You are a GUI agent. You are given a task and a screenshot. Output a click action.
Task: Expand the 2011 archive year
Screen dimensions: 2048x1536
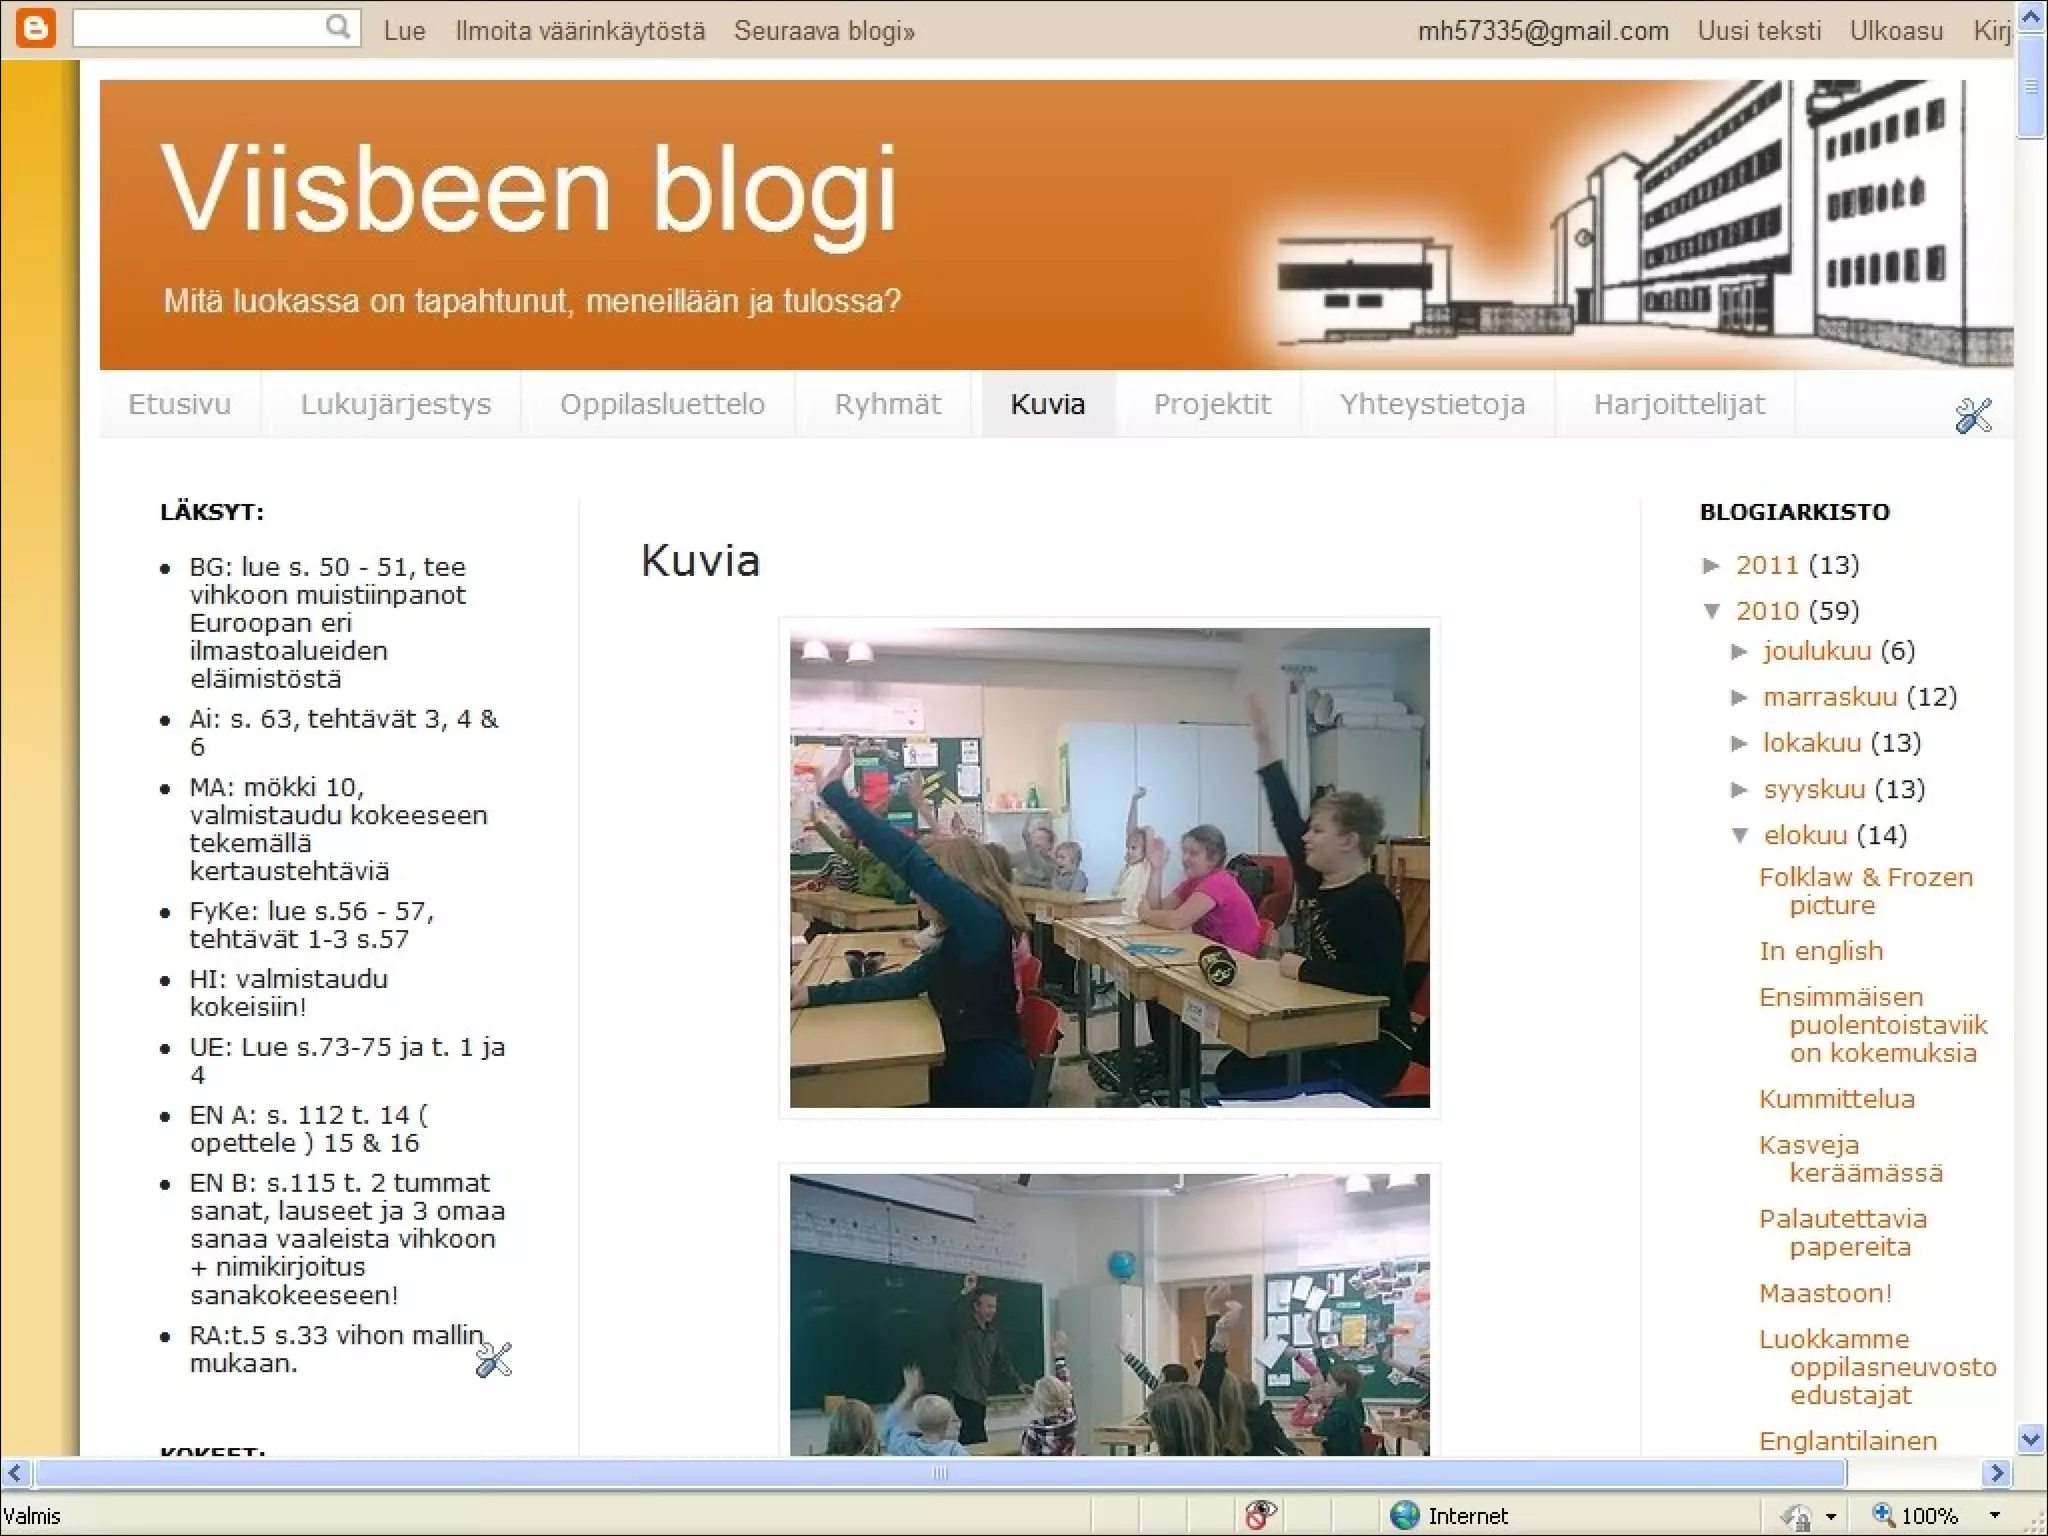[x=1712, y=565]
